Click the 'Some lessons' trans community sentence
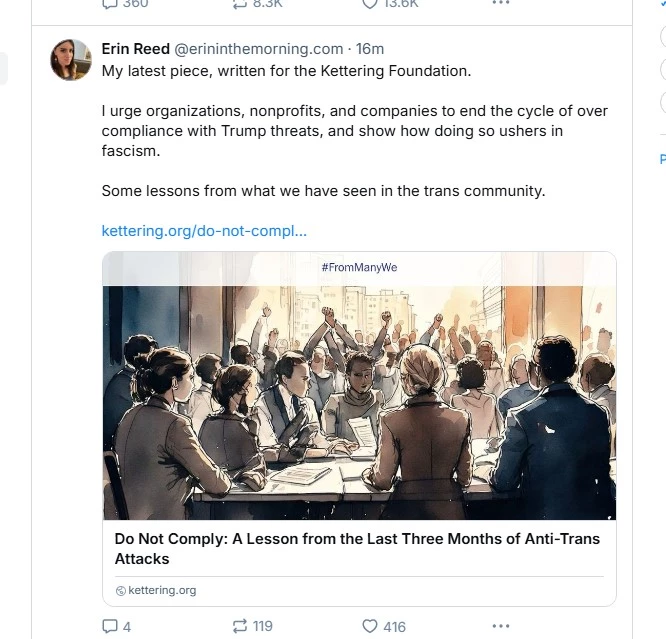 click(x=323, y=191)
